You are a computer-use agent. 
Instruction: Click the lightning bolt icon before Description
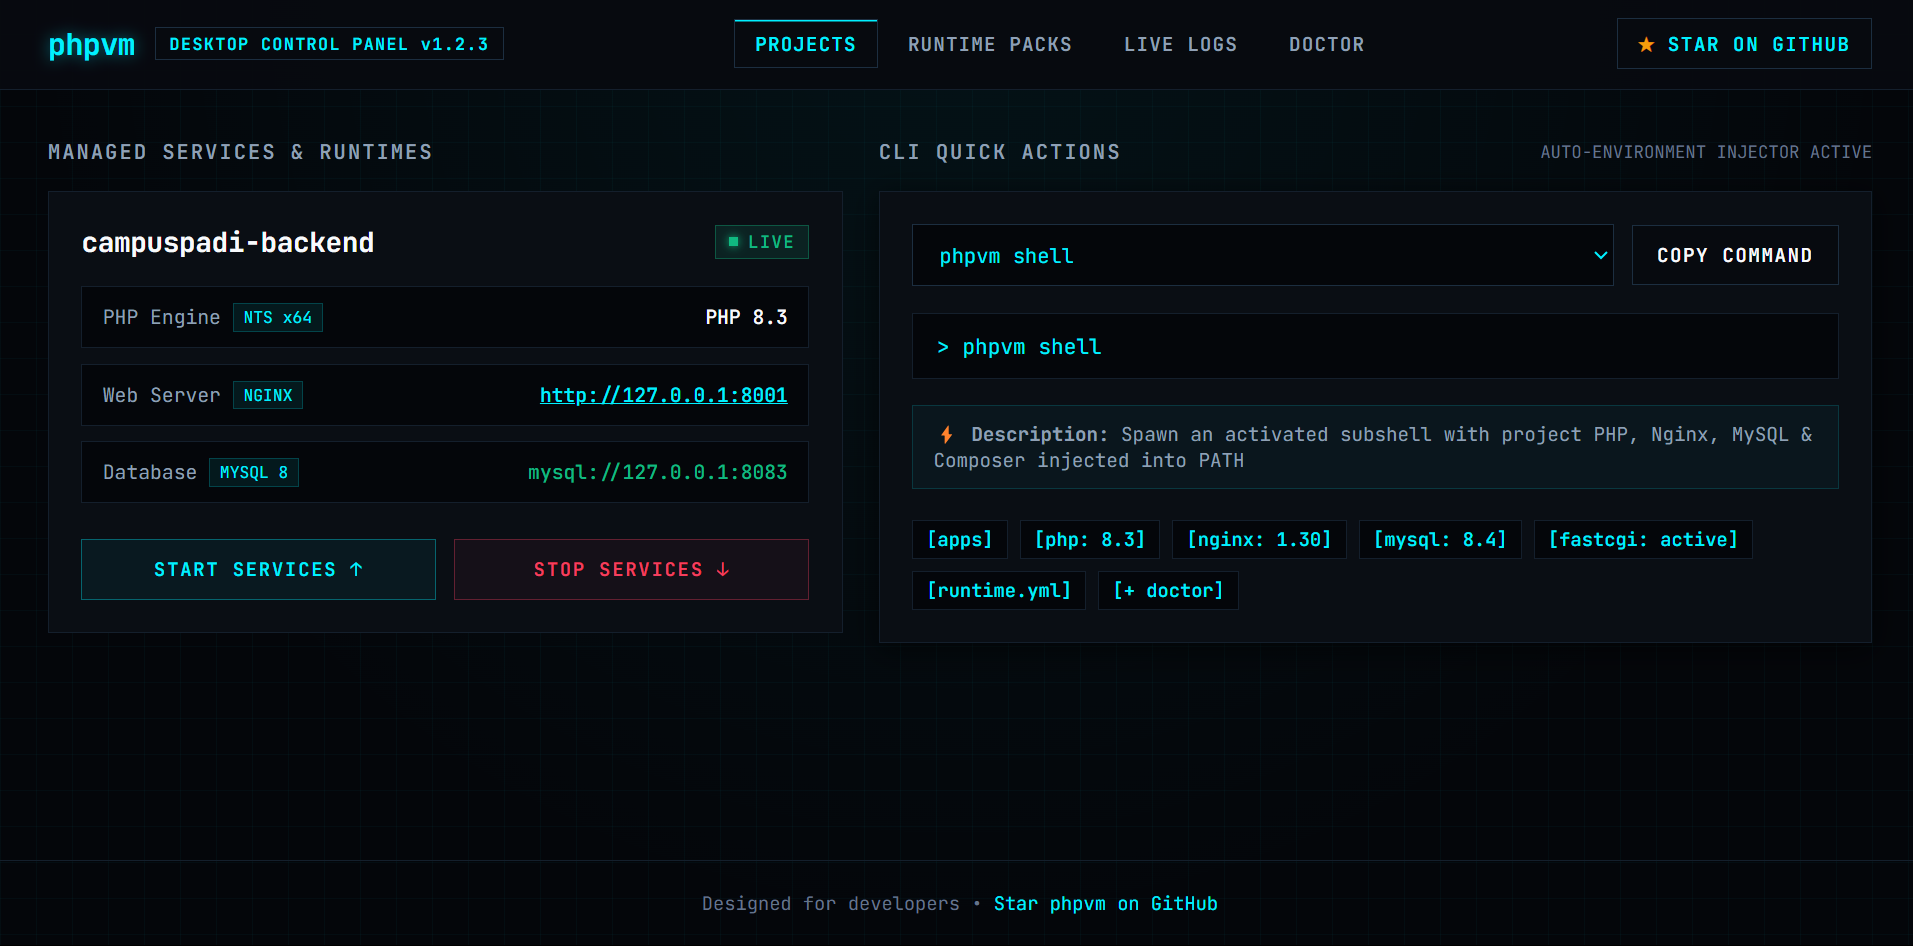point(946,435)
